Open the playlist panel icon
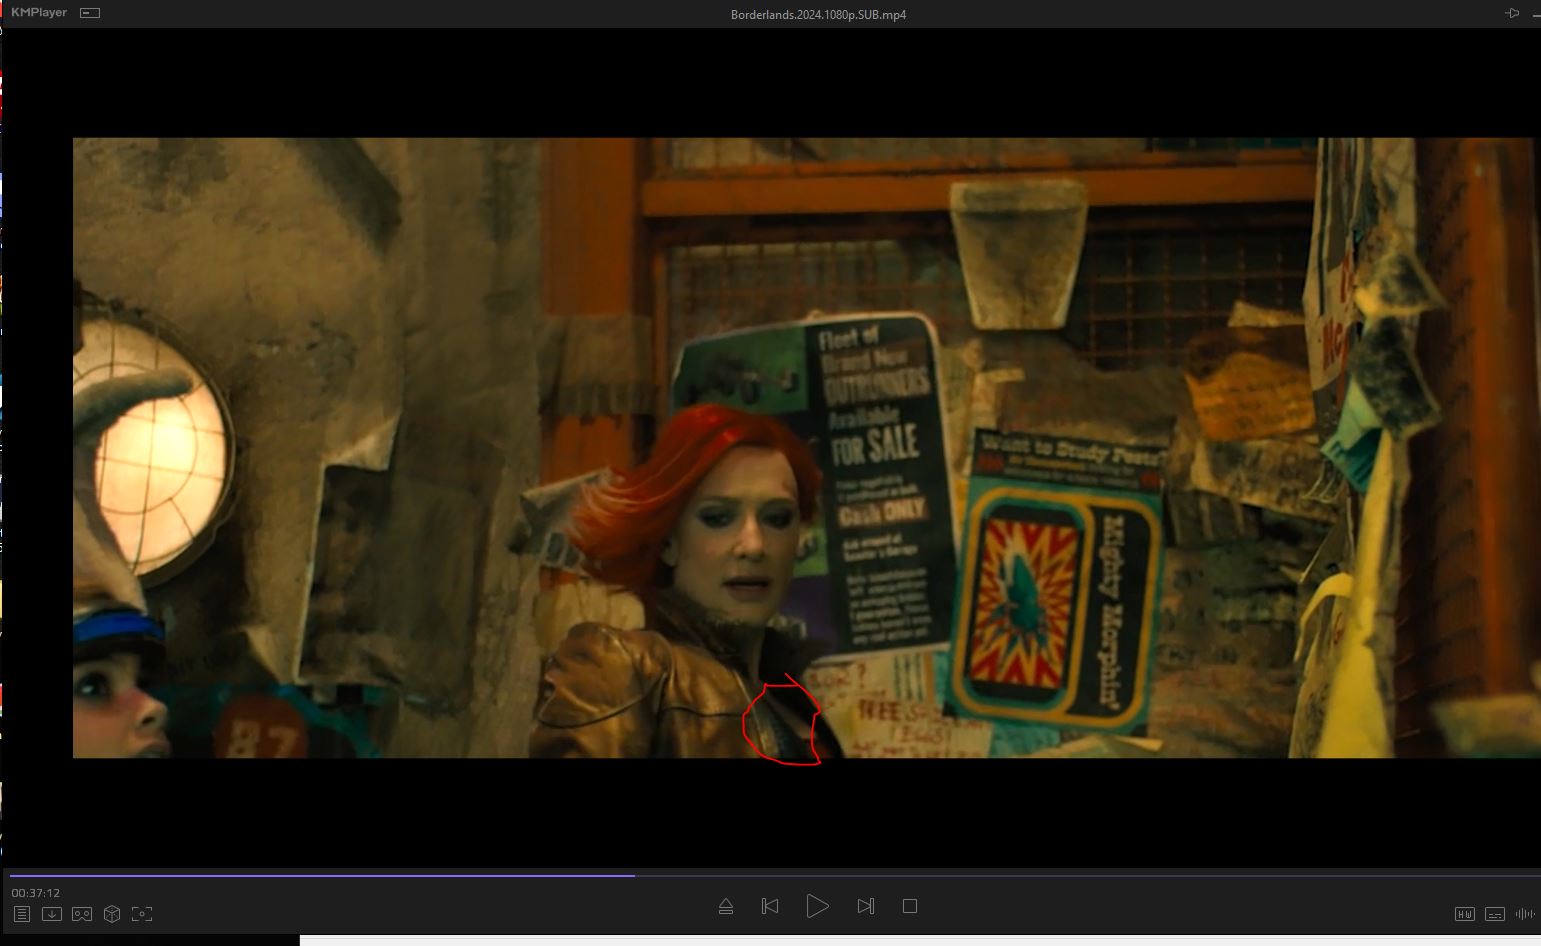The width and height of the screenshot is (1541, 946). pos(22,914)
